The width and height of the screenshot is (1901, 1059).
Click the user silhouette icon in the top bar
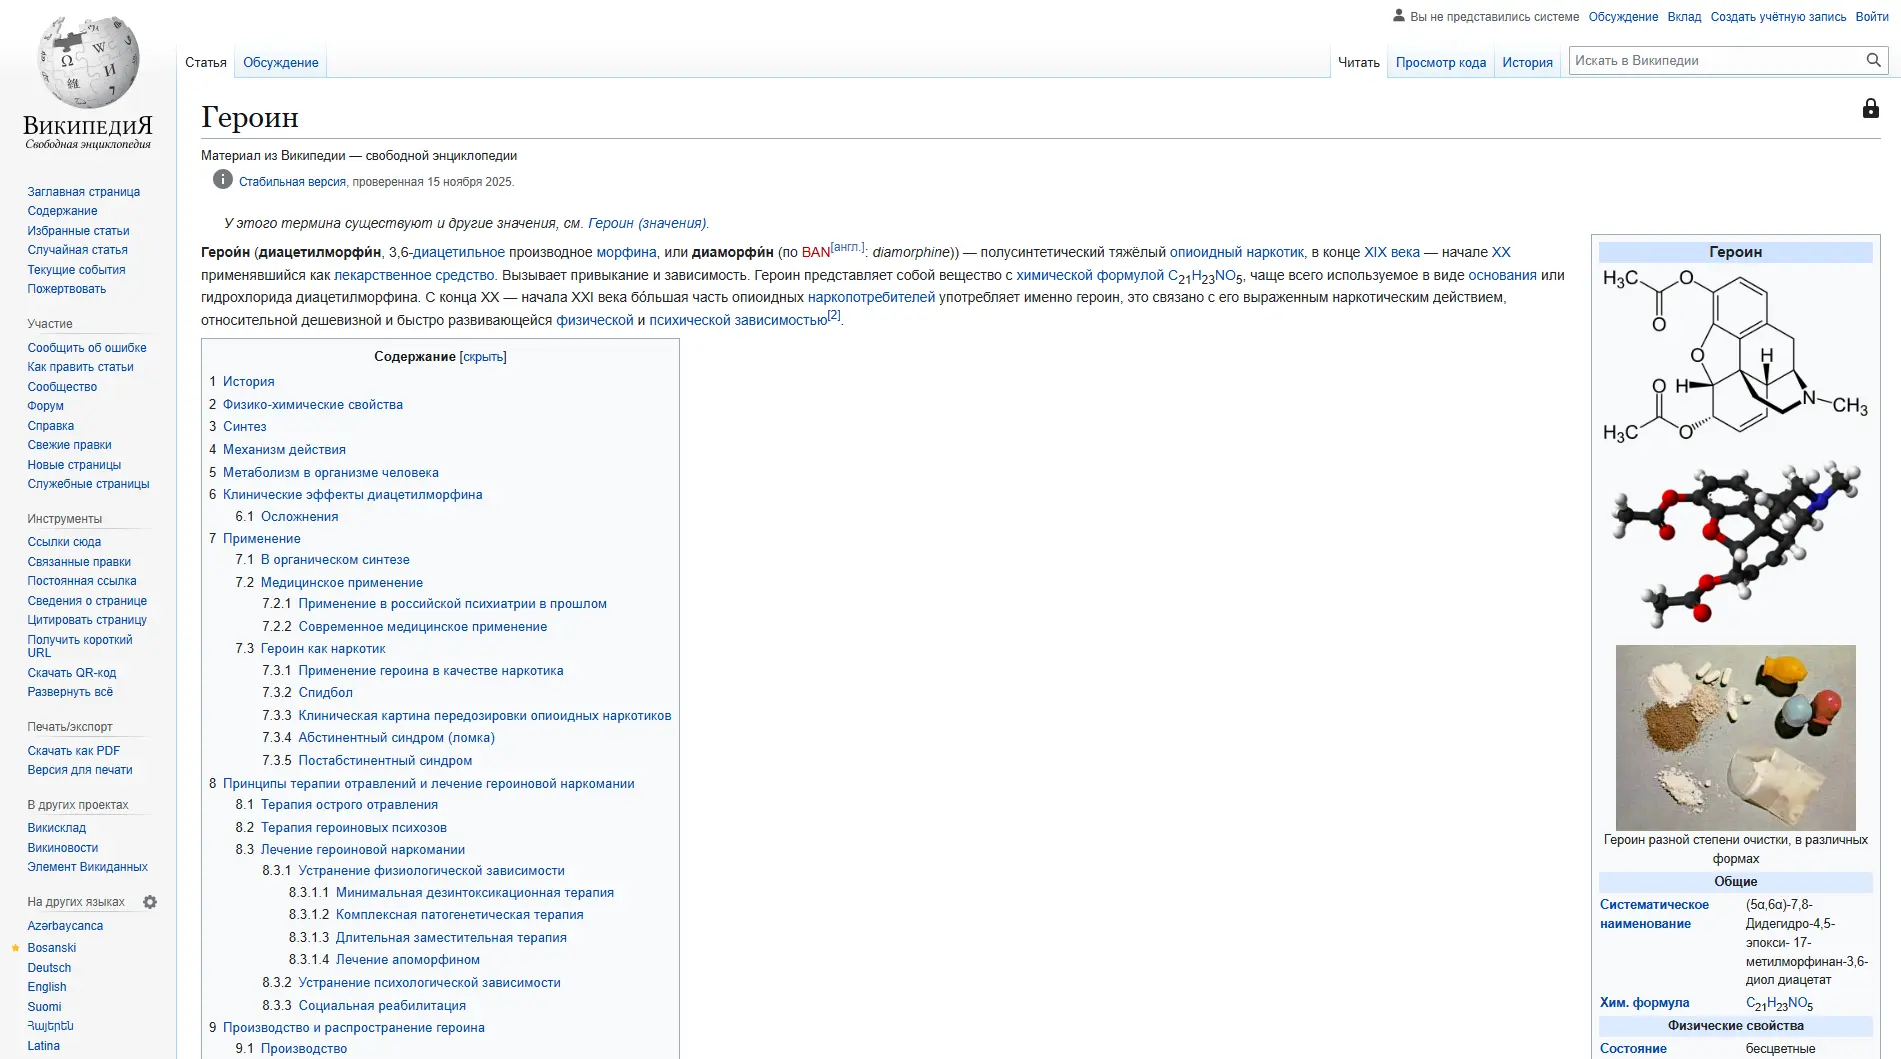(1399, 16)
